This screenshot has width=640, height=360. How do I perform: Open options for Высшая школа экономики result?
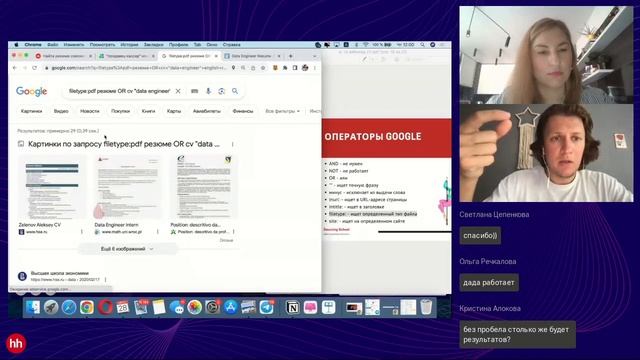106,280
